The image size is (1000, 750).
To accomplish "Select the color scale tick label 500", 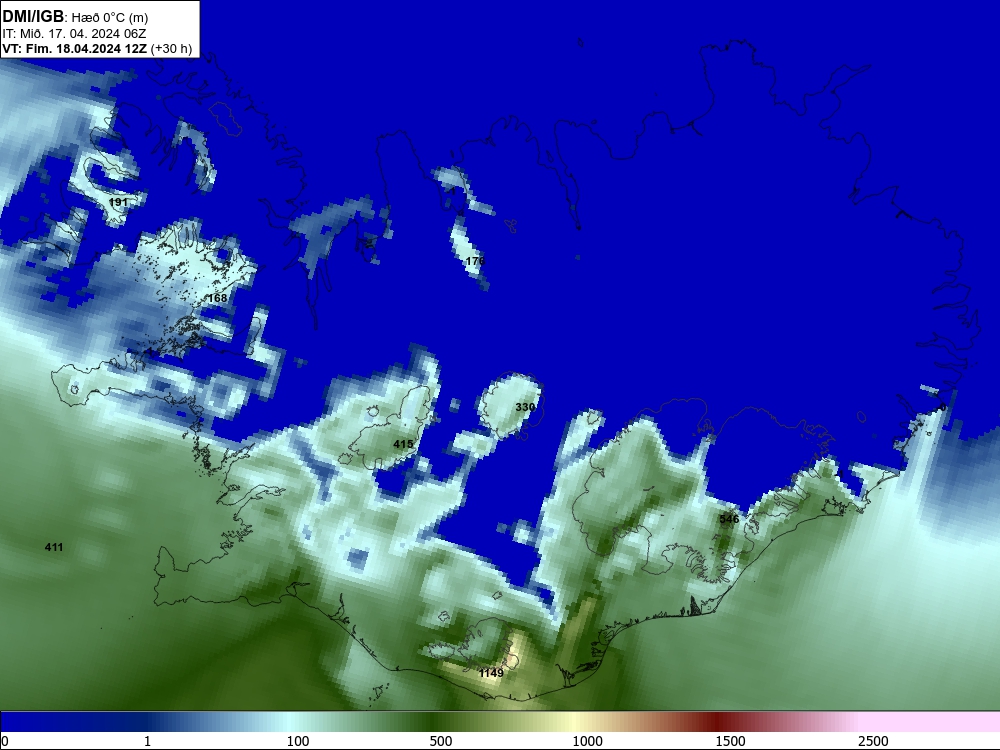I will click(441, 741).
